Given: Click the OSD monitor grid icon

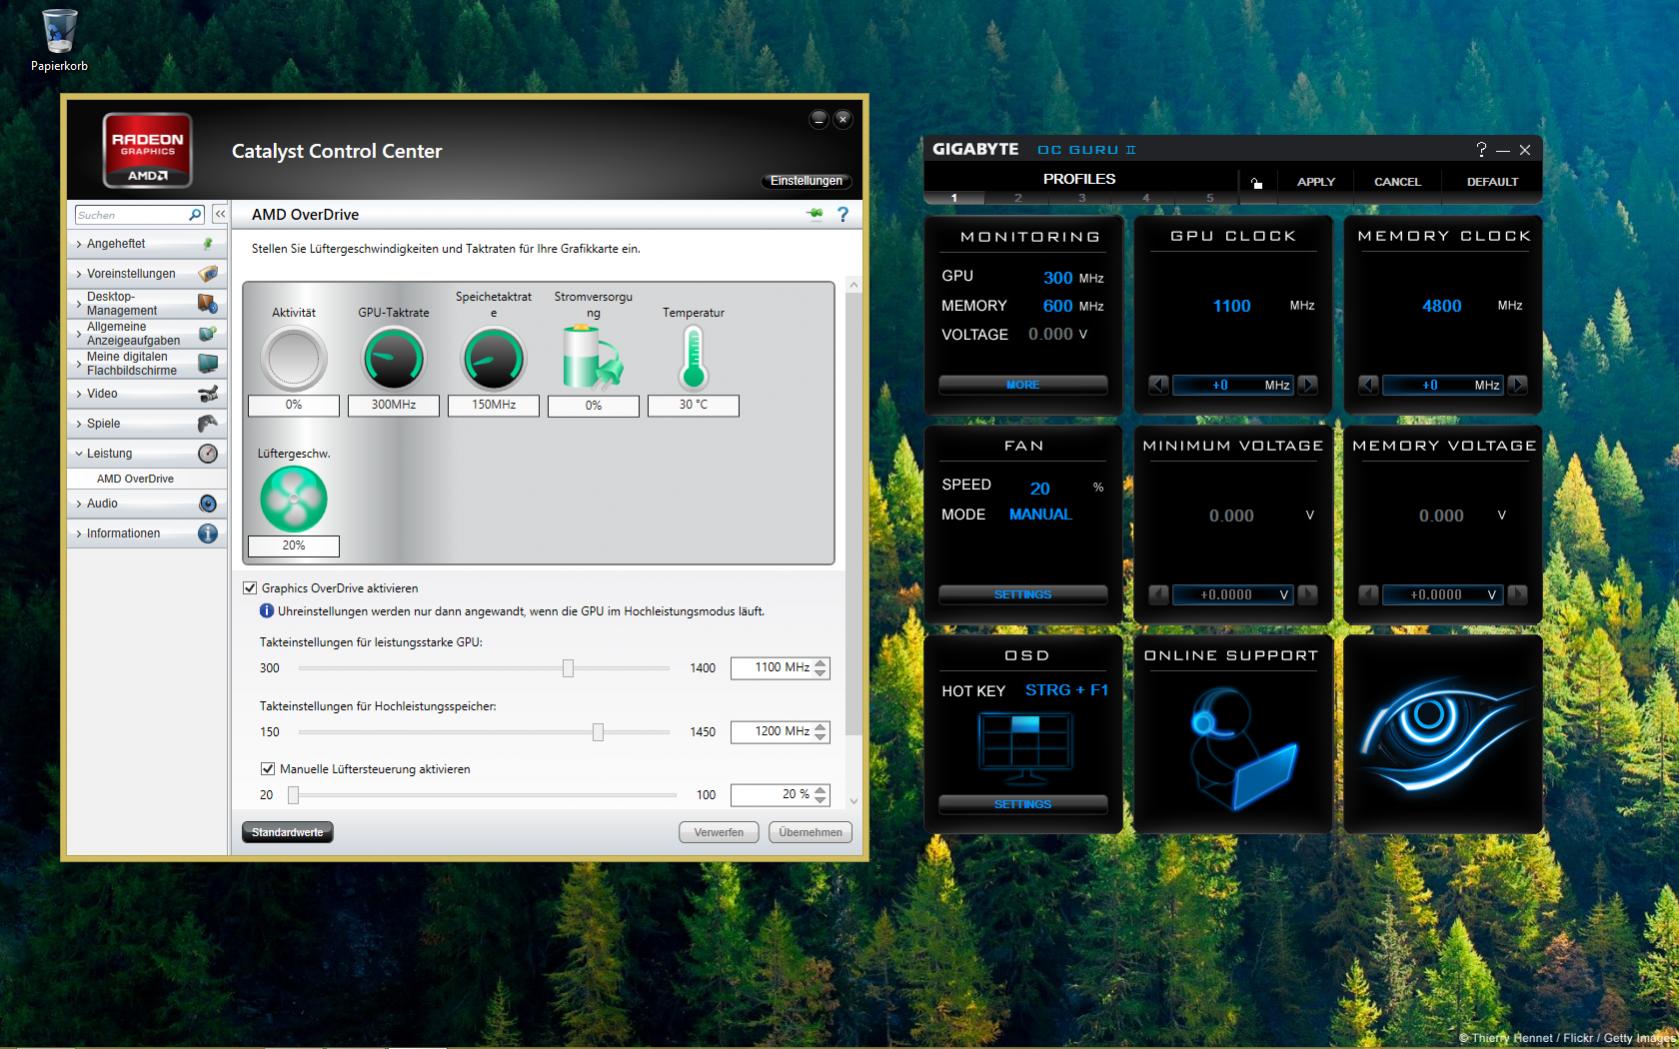Looking at the screenshot, I should 1025,746.
